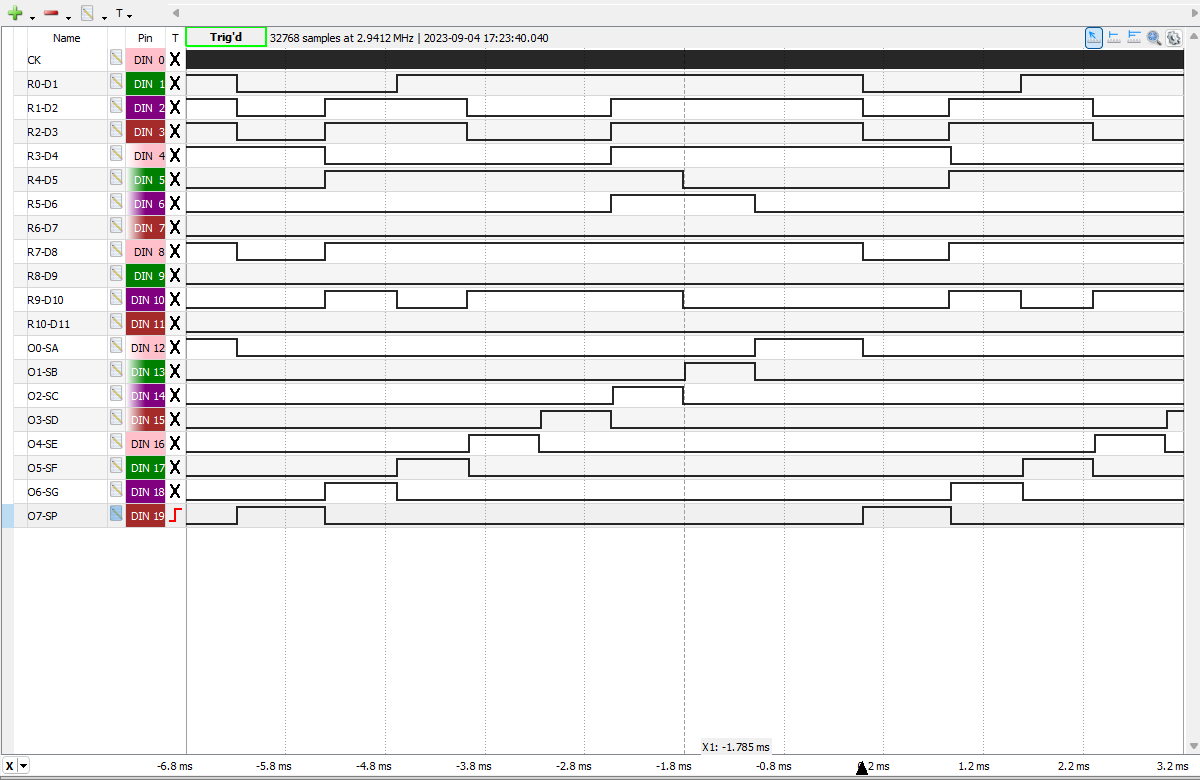Click the trigger position marker on the time axis

862,767
